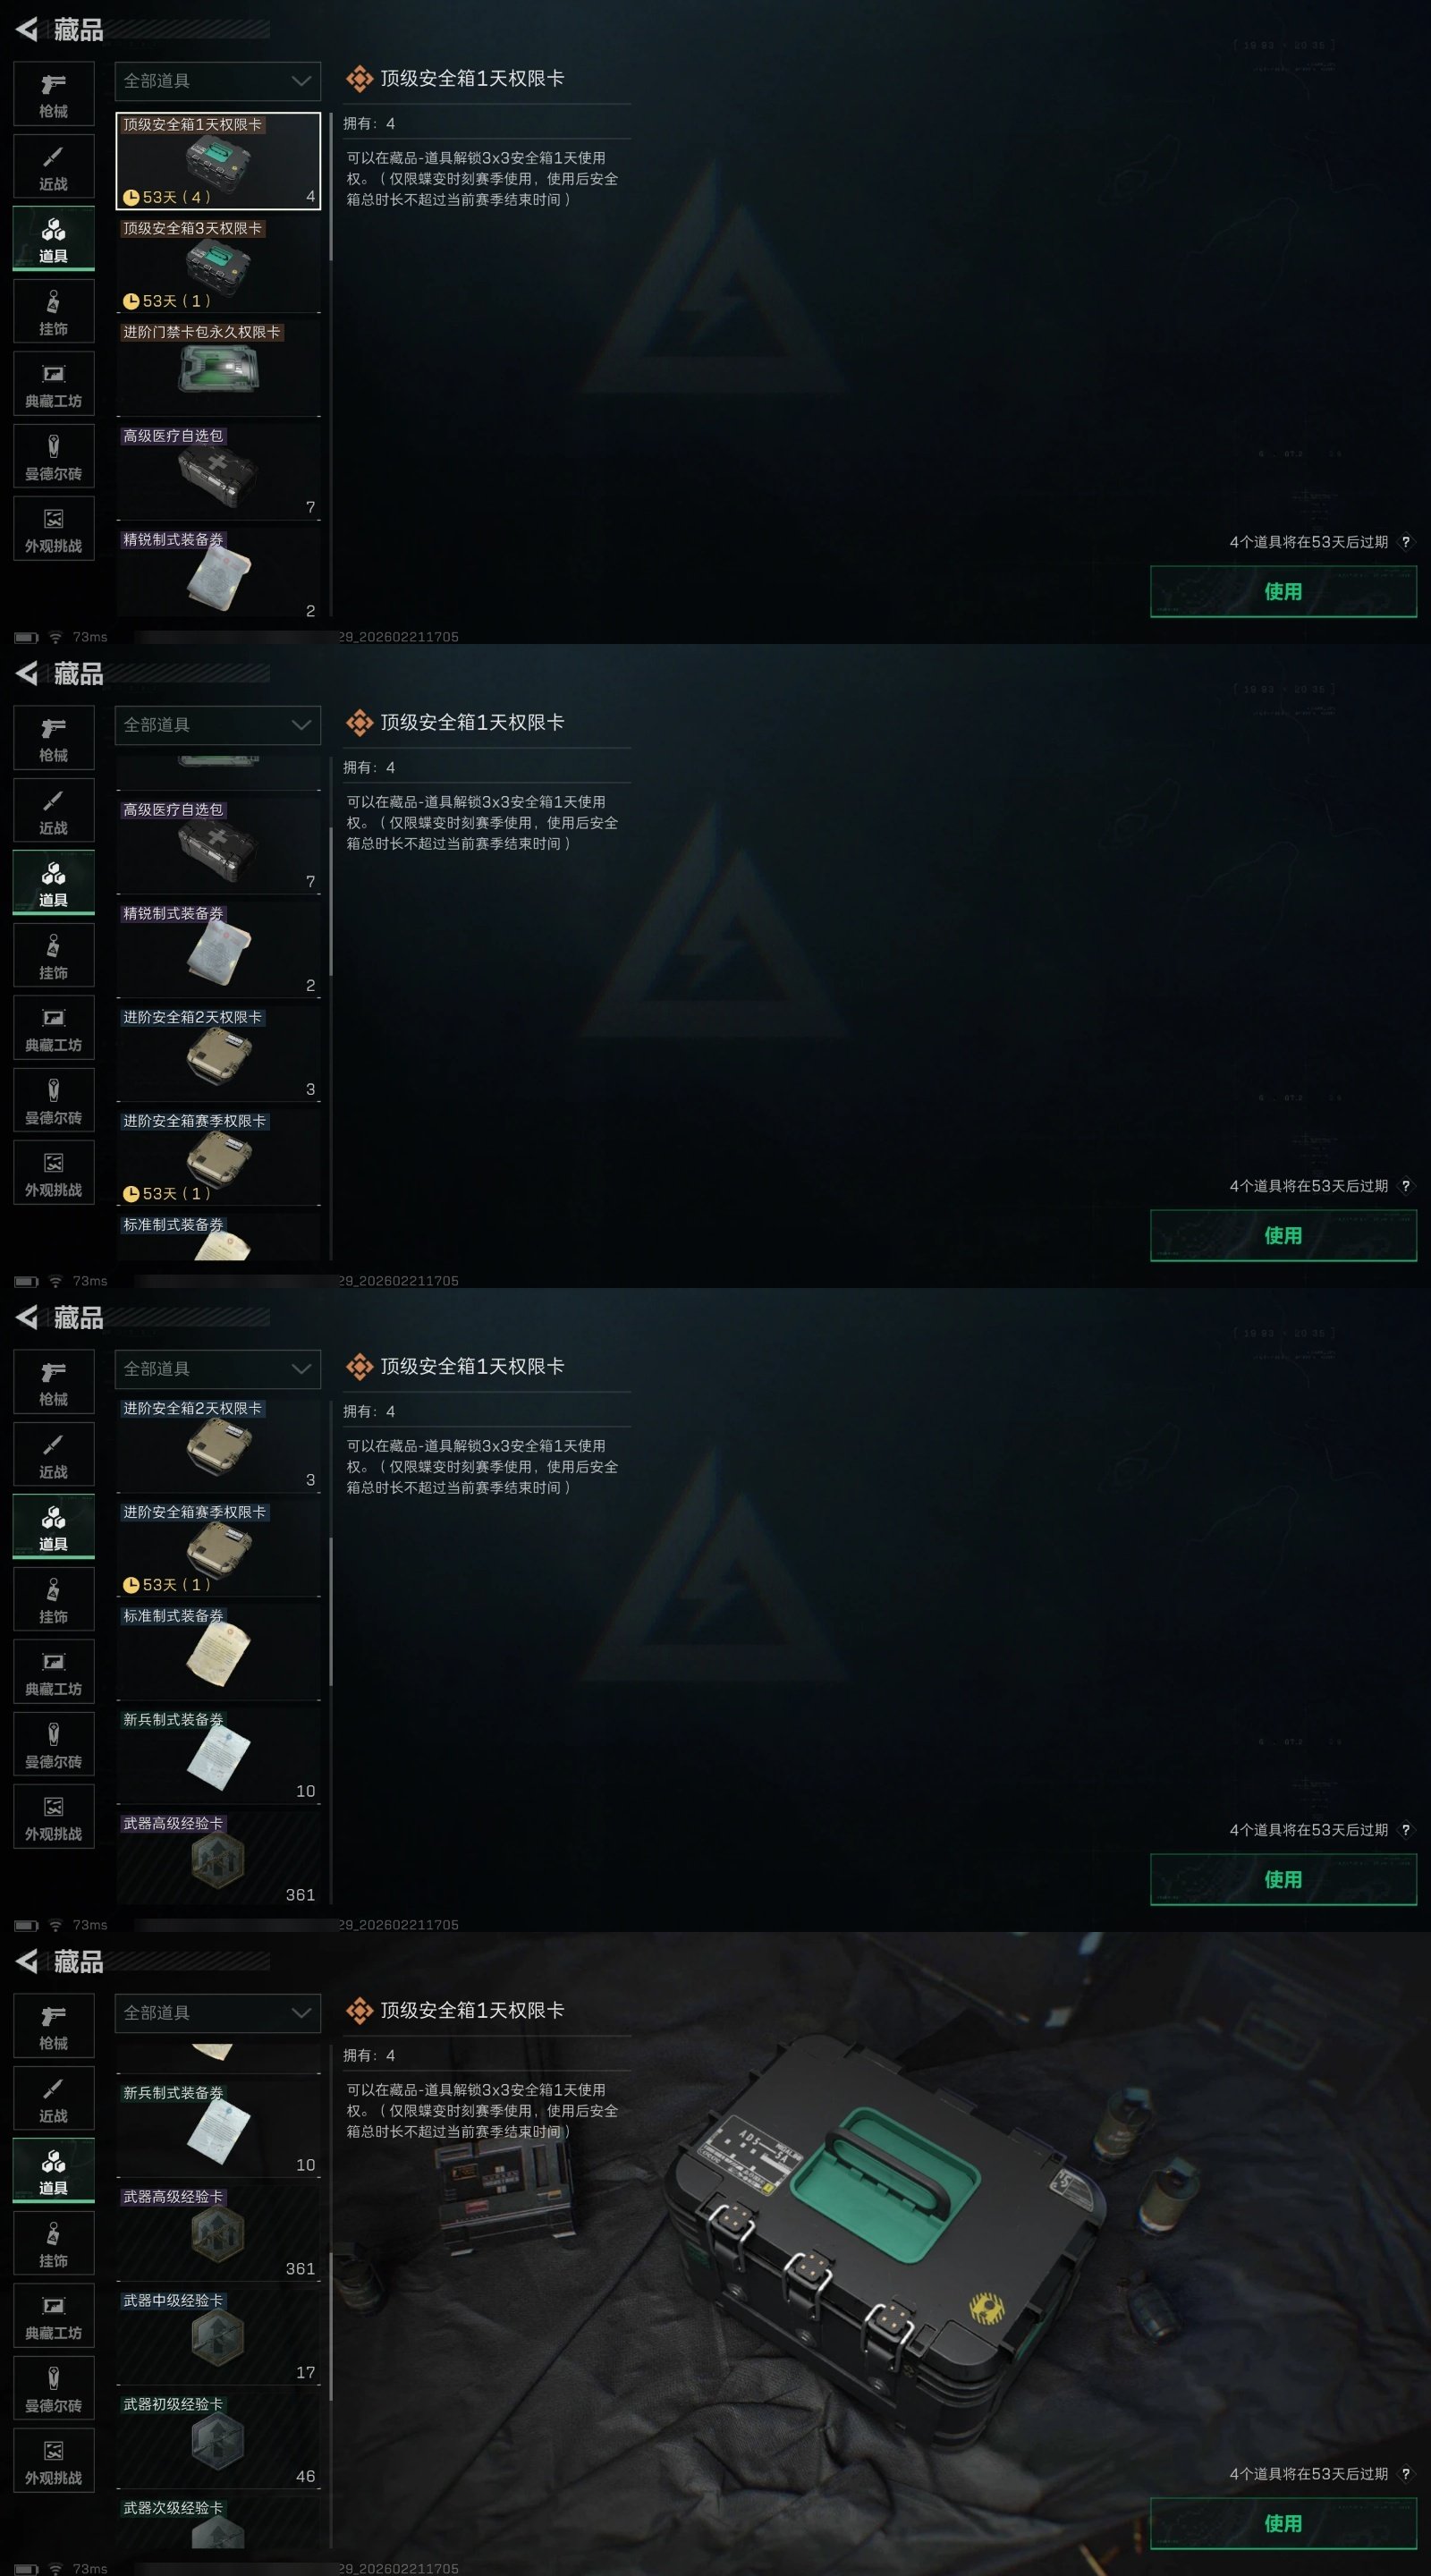
Task: Choose the 武器中级经验卡 item
Action: [218, 2336]
